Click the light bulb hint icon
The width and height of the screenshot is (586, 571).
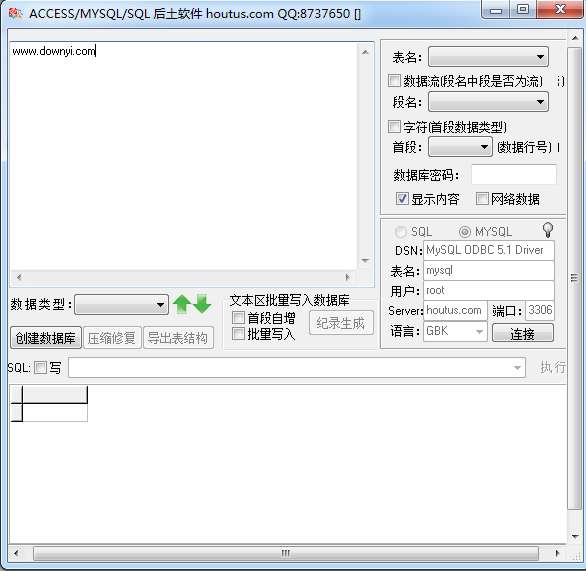(548, 230)
